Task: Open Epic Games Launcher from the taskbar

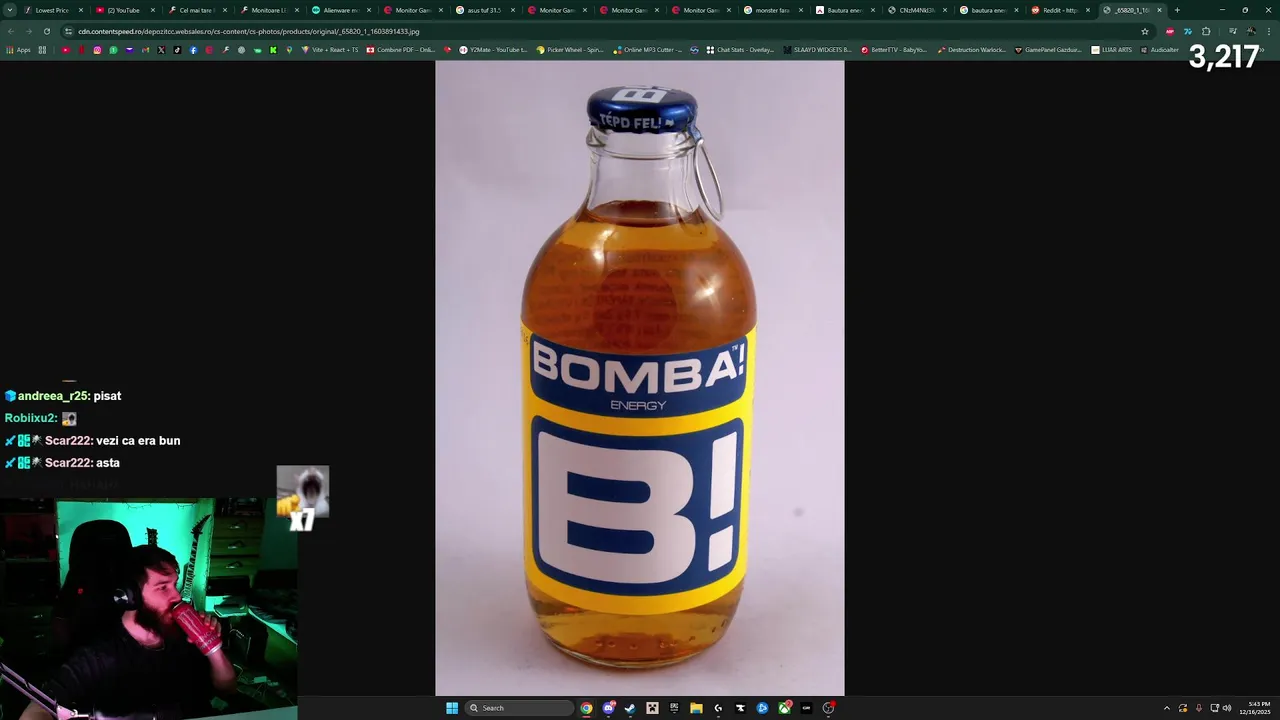Action: coord(674,708)
